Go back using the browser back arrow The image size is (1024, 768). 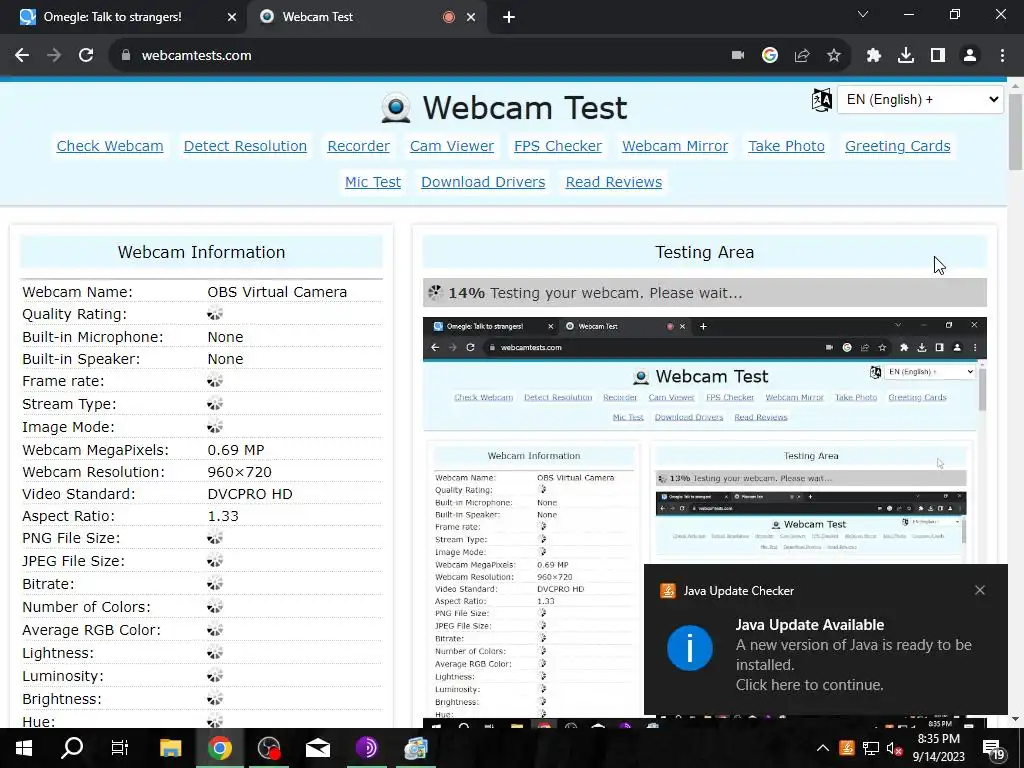22,56
